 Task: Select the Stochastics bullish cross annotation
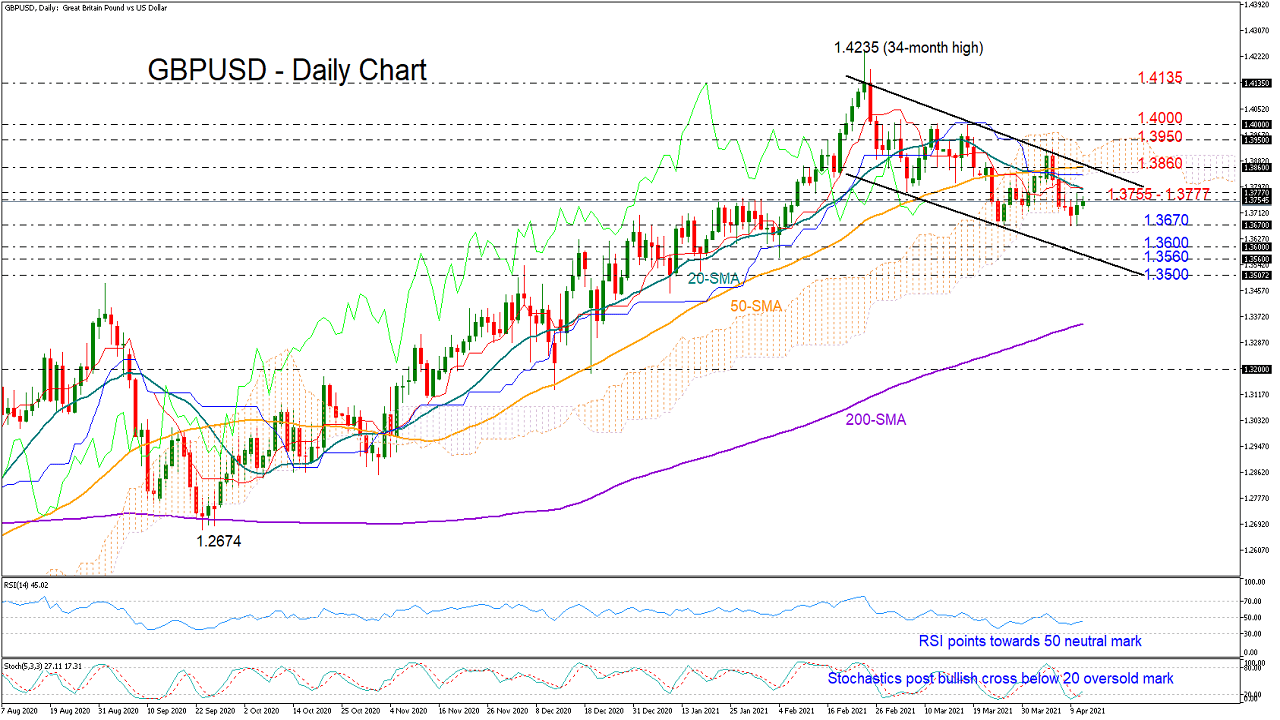click(x=1000, y=678)
